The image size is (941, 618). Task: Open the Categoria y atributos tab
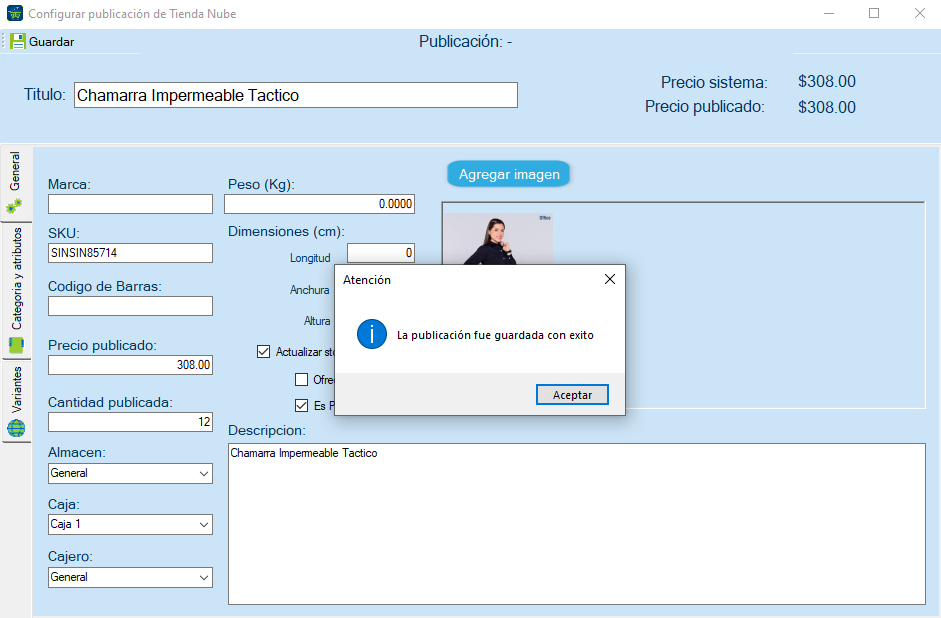pos(16,291)
